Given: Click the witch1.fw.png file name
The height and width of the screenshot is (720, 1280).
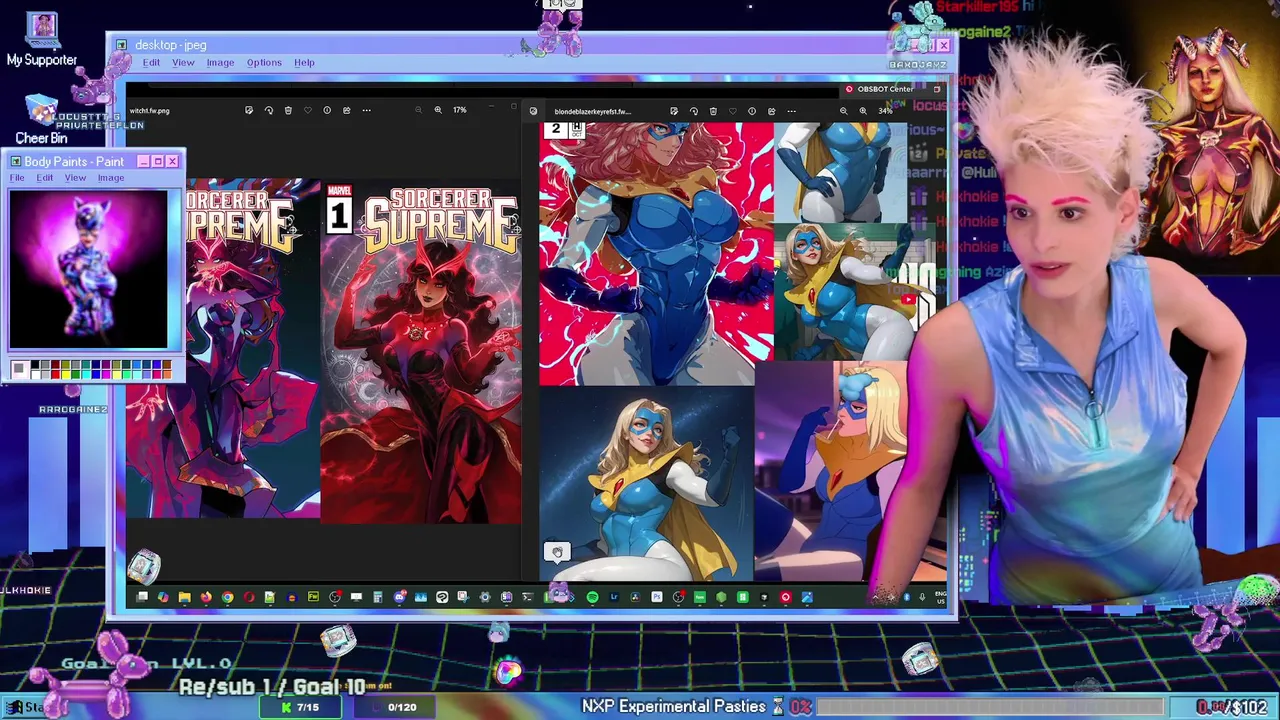Looking at the screenshot, I should tap(150, 110).
